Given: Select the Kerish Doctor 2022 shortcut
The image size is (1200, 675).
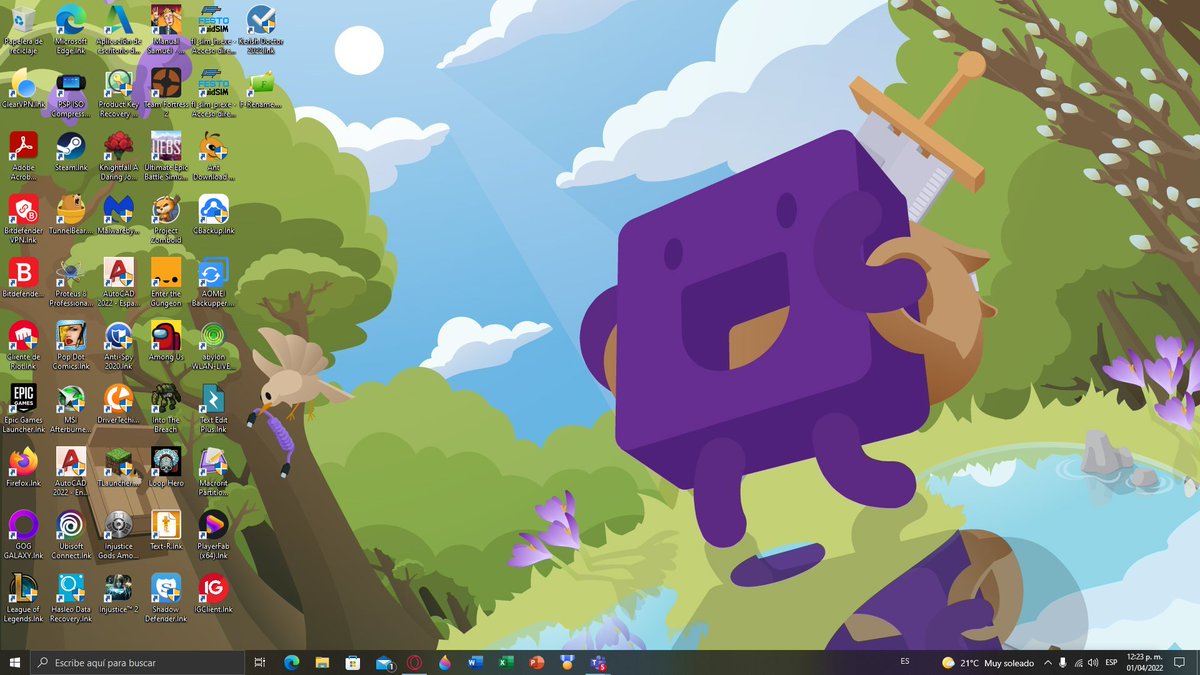Looking at the screenshot, I should [x=261, y=30].
